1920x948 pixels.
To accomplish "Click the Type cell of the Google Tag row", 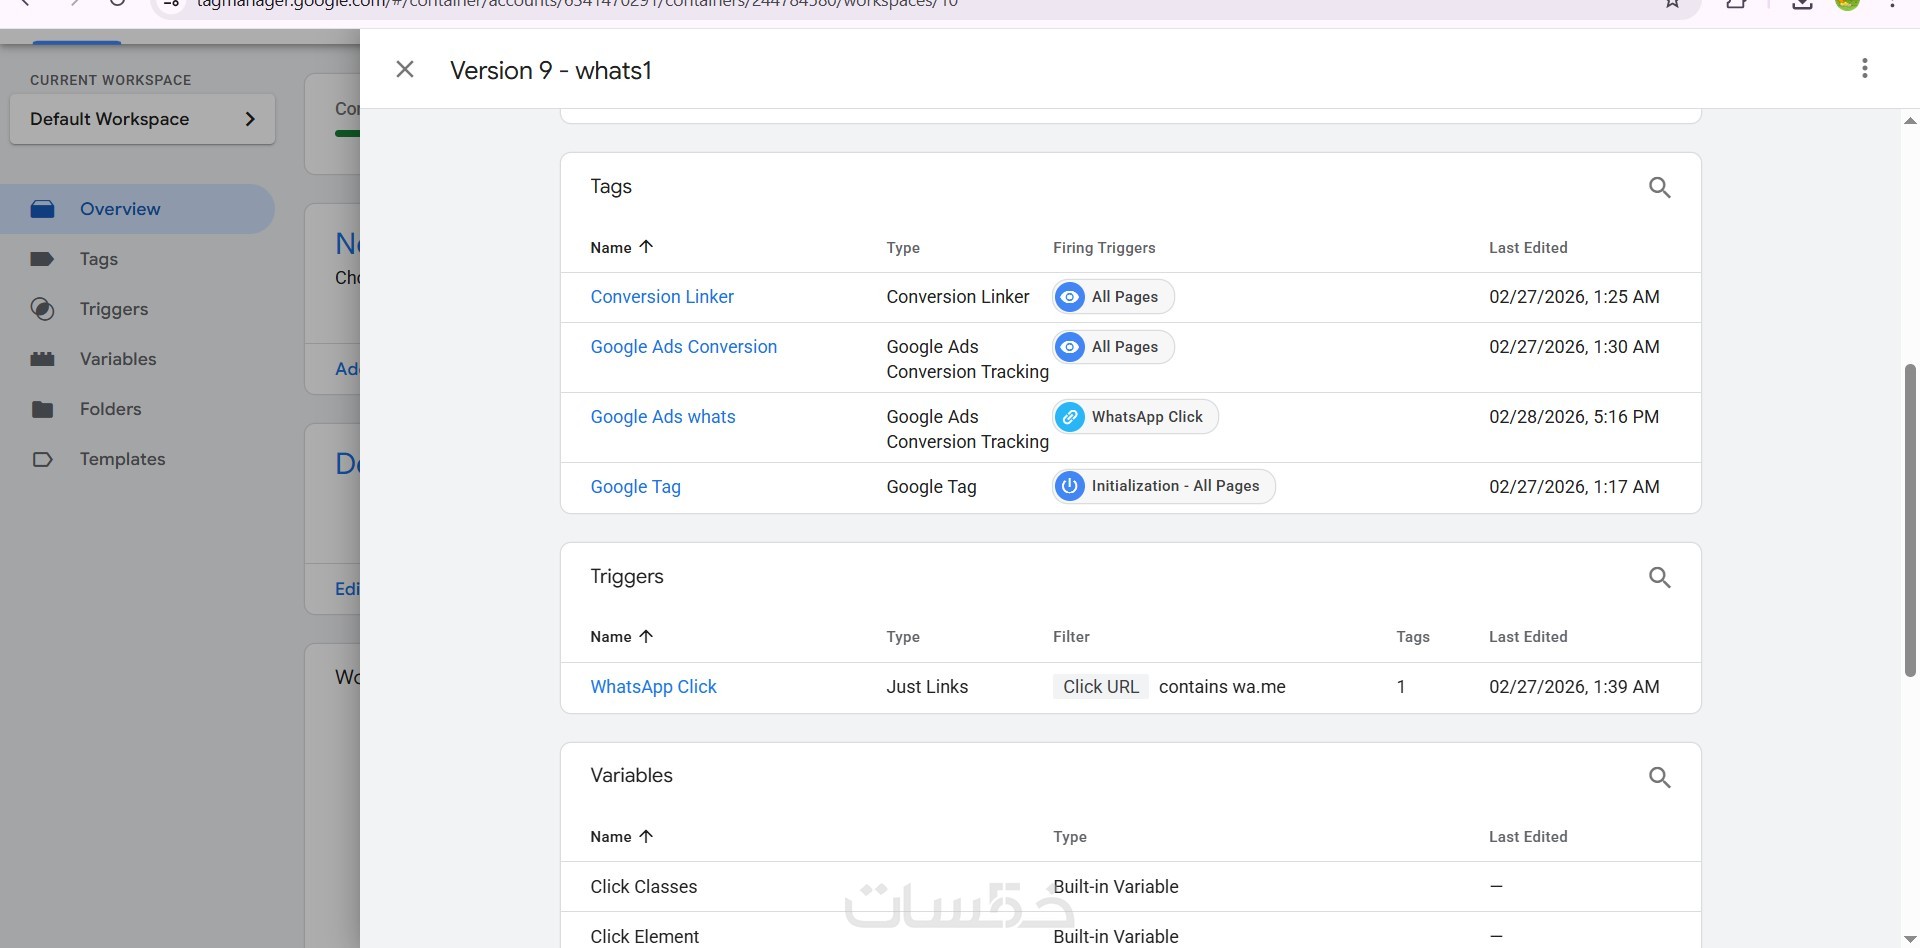I will pos(931,487).
